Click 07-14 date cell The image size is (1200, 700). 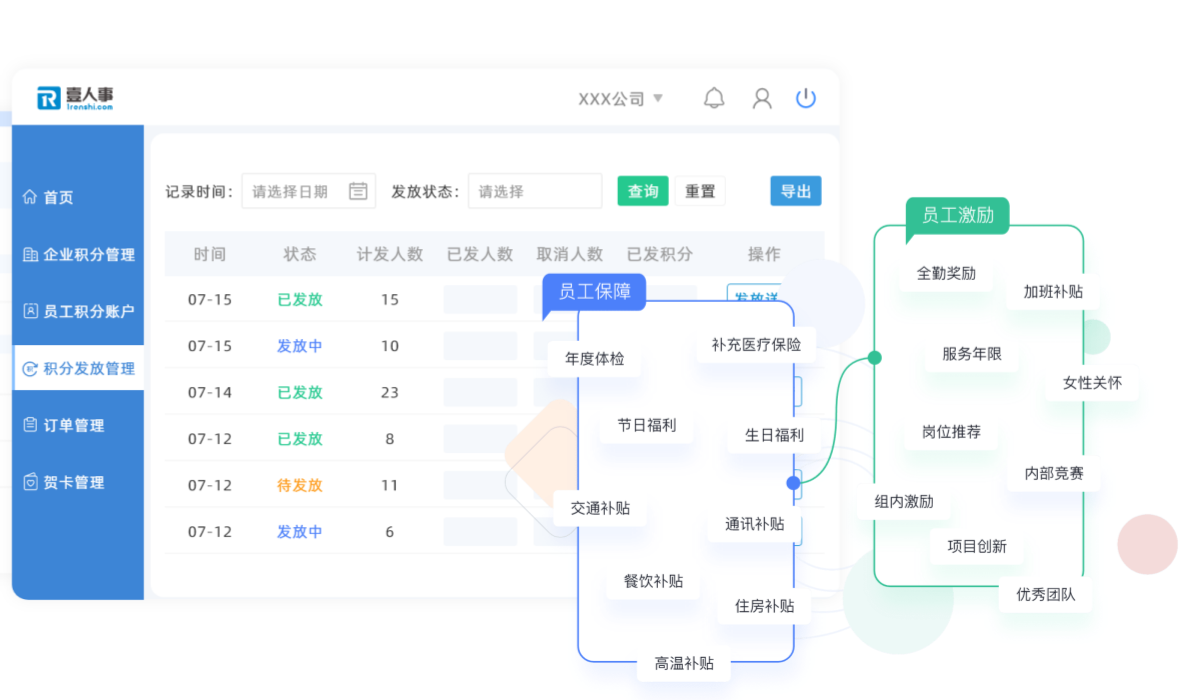(210, 392)
